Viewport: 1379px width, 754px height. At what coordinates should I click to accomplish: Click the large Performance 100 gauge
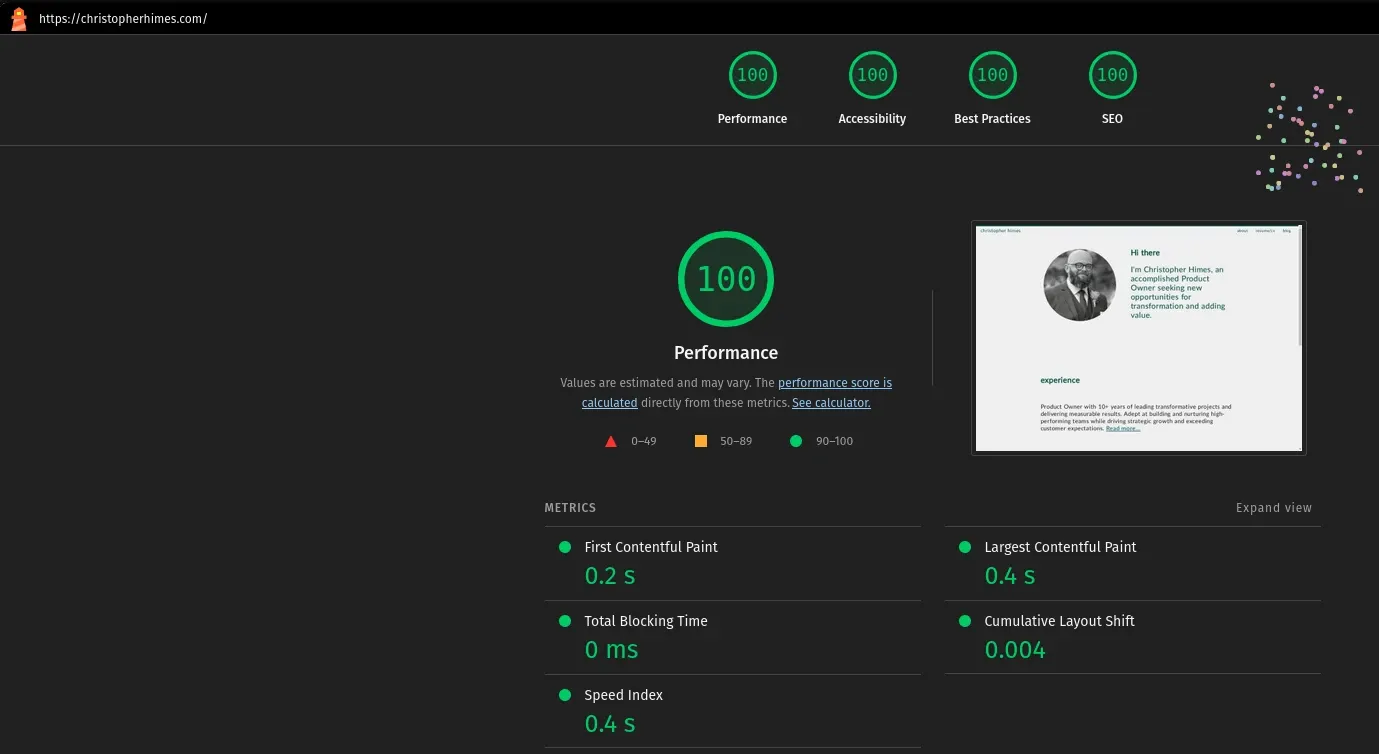726,278
